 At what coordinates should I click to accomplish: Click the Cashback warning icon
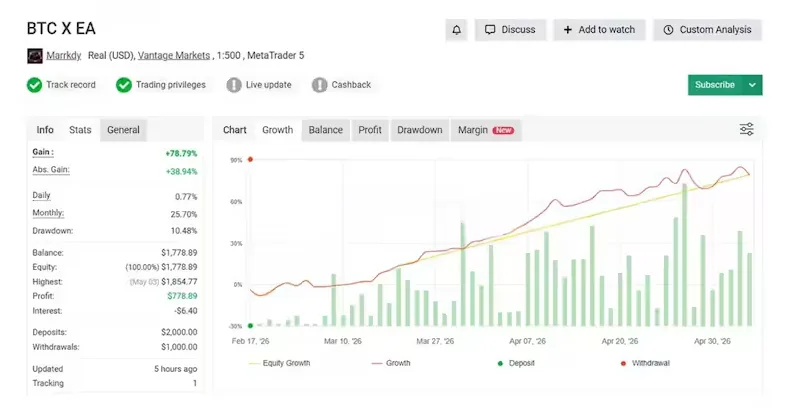tap(320, 85)
